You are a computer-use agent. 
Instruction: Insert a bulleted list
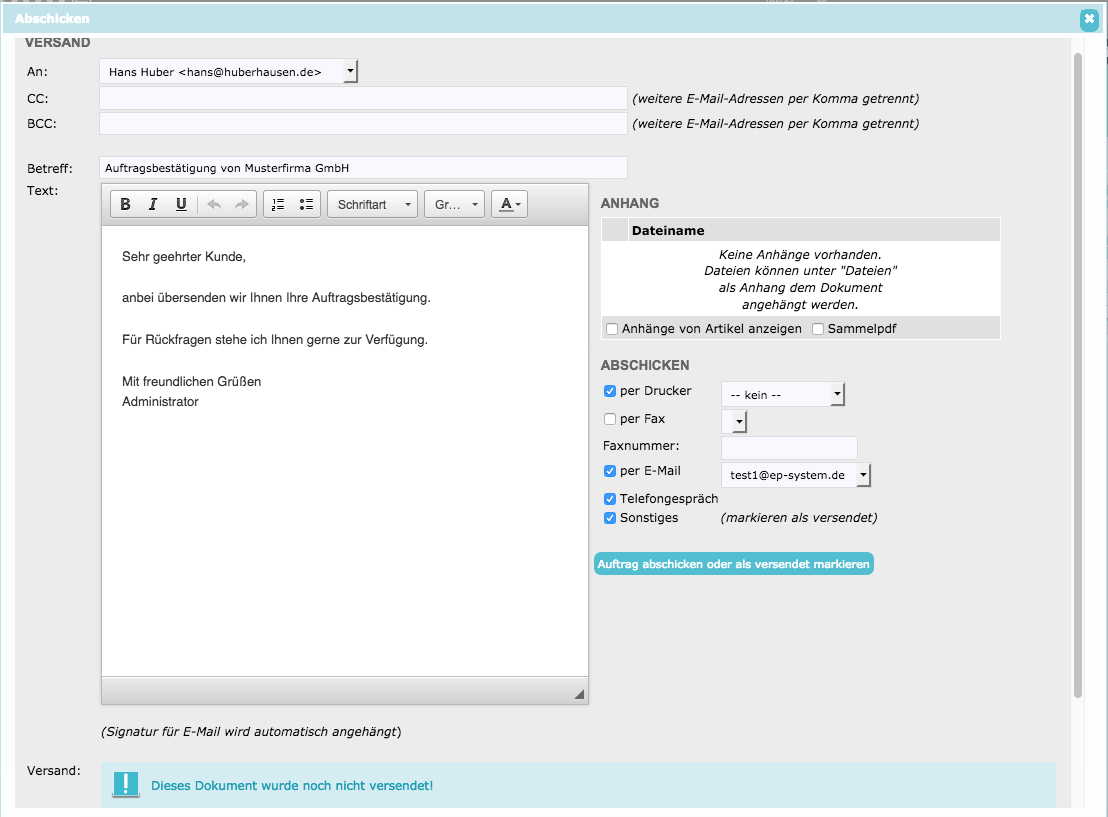[306, 204]
